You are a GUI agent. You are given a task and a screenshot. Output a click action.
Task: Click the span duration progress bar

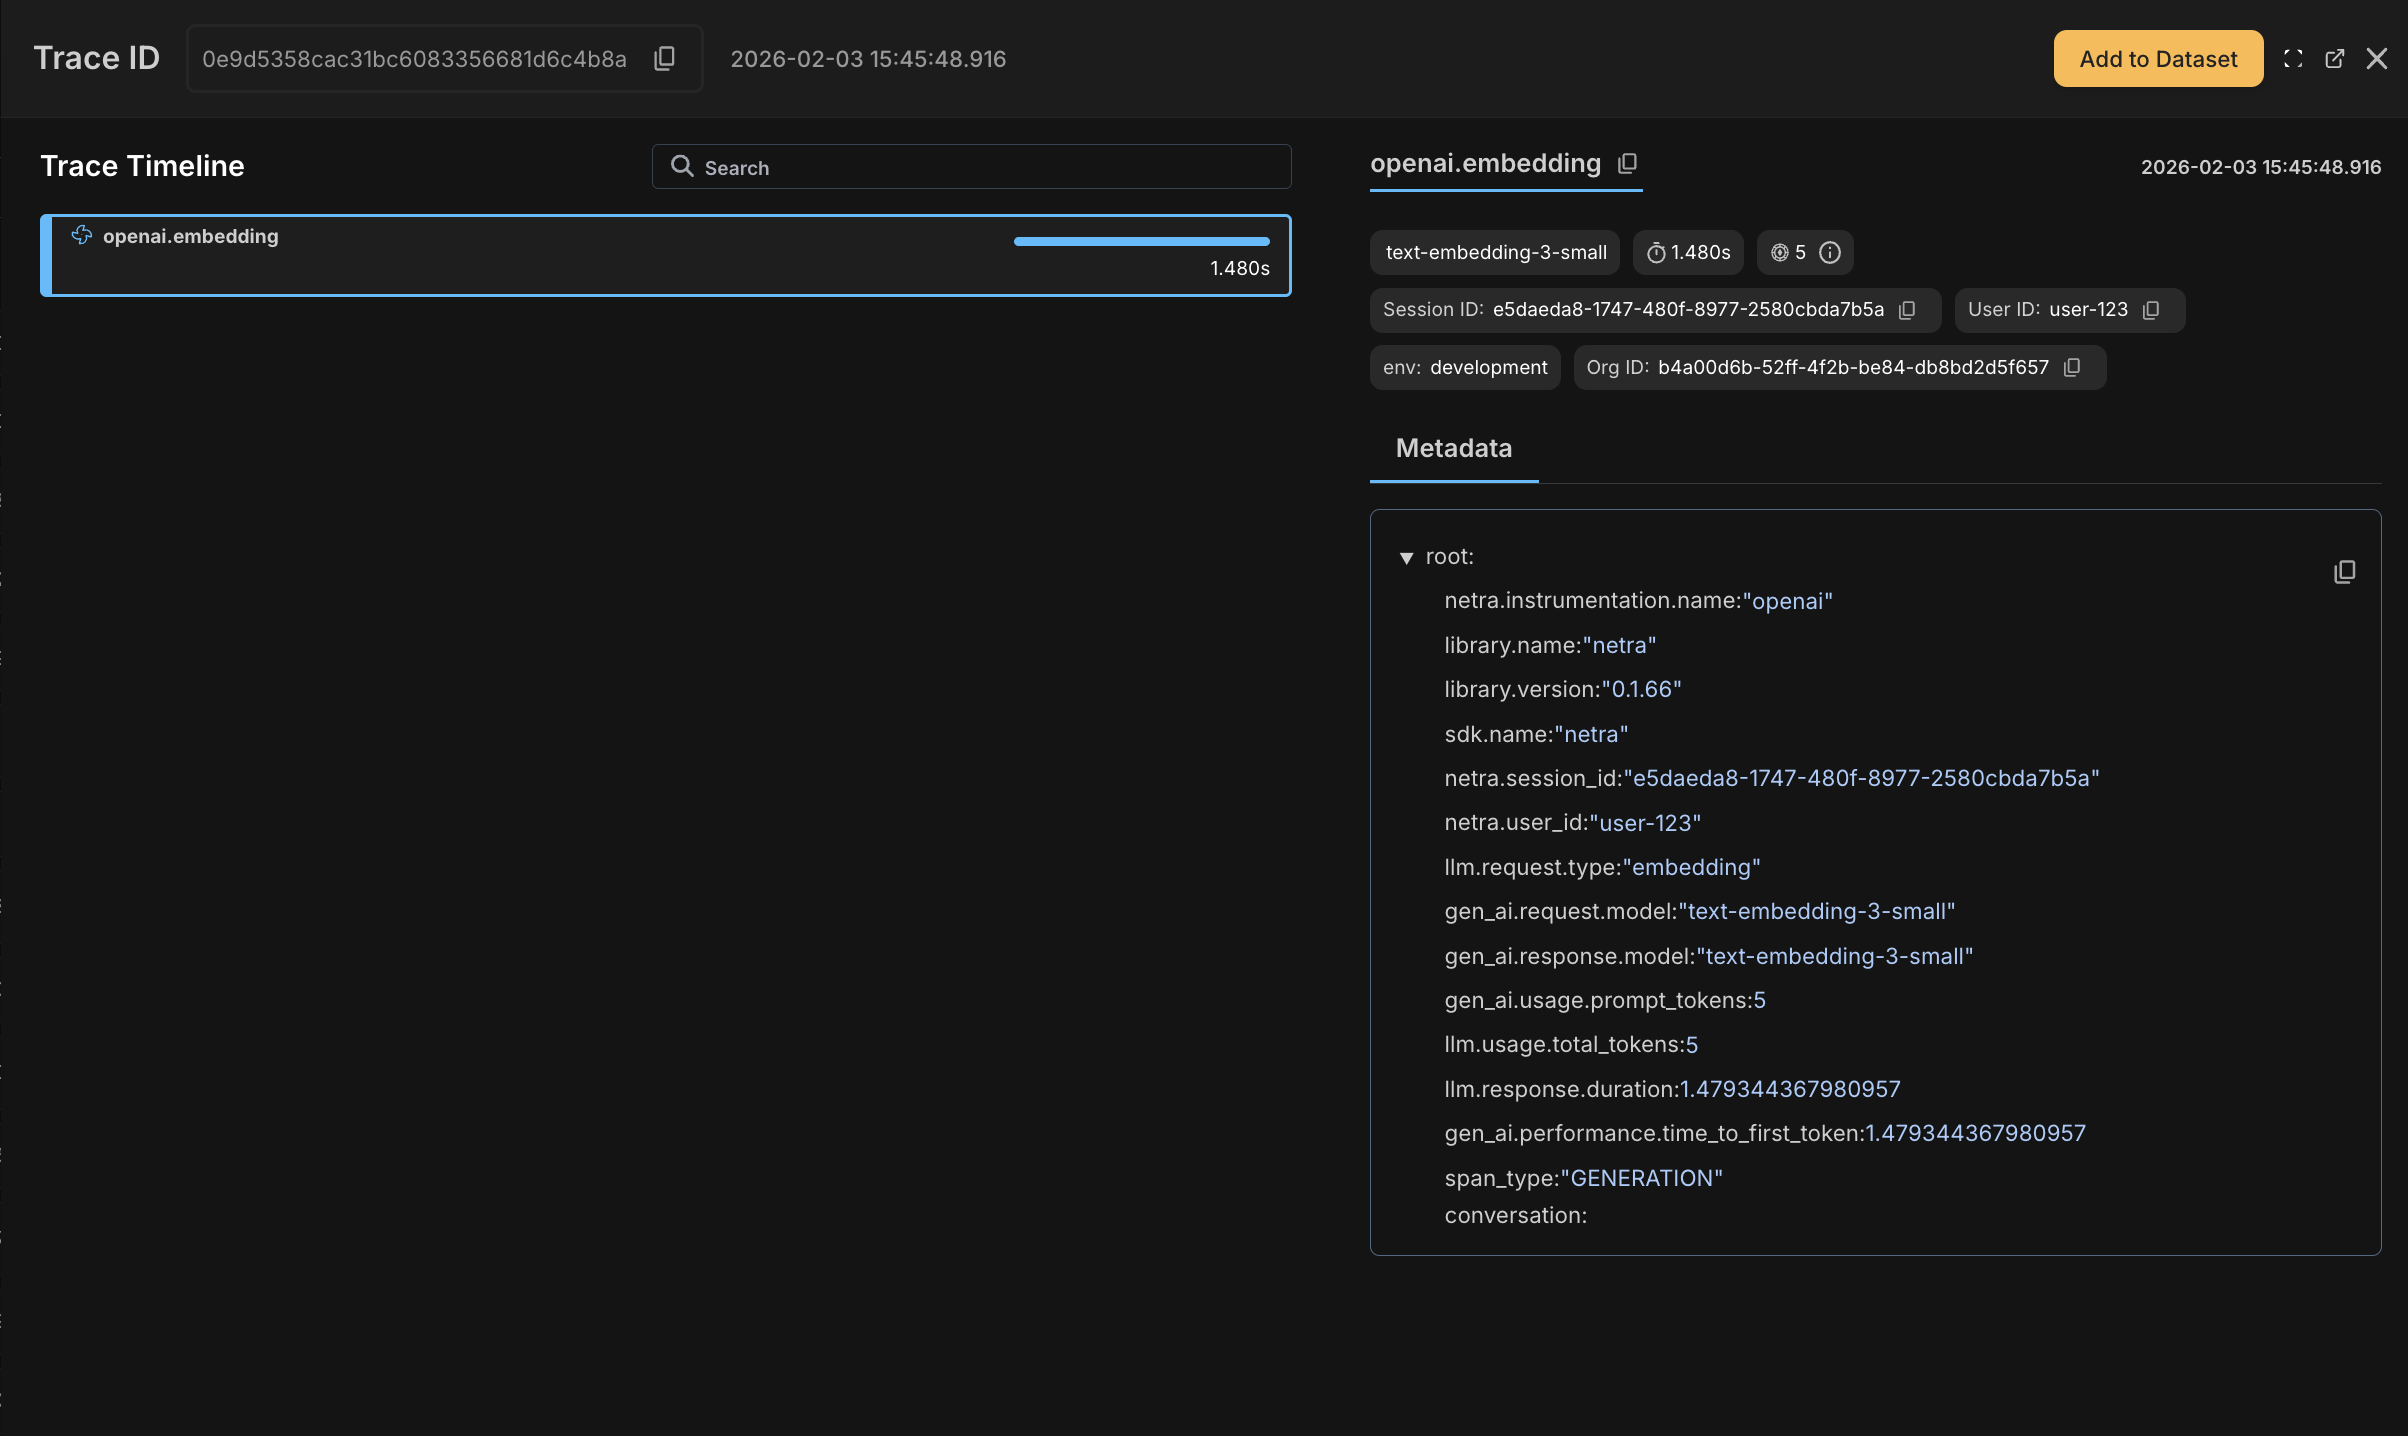(1140, 241)
